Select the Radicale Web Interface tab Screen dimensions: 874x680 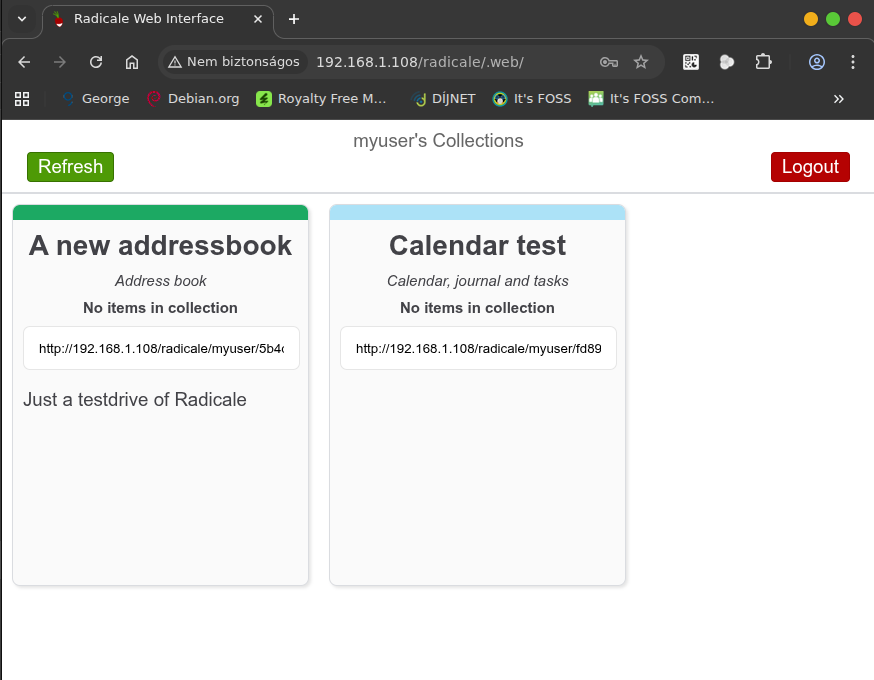(x=148, y=19)
